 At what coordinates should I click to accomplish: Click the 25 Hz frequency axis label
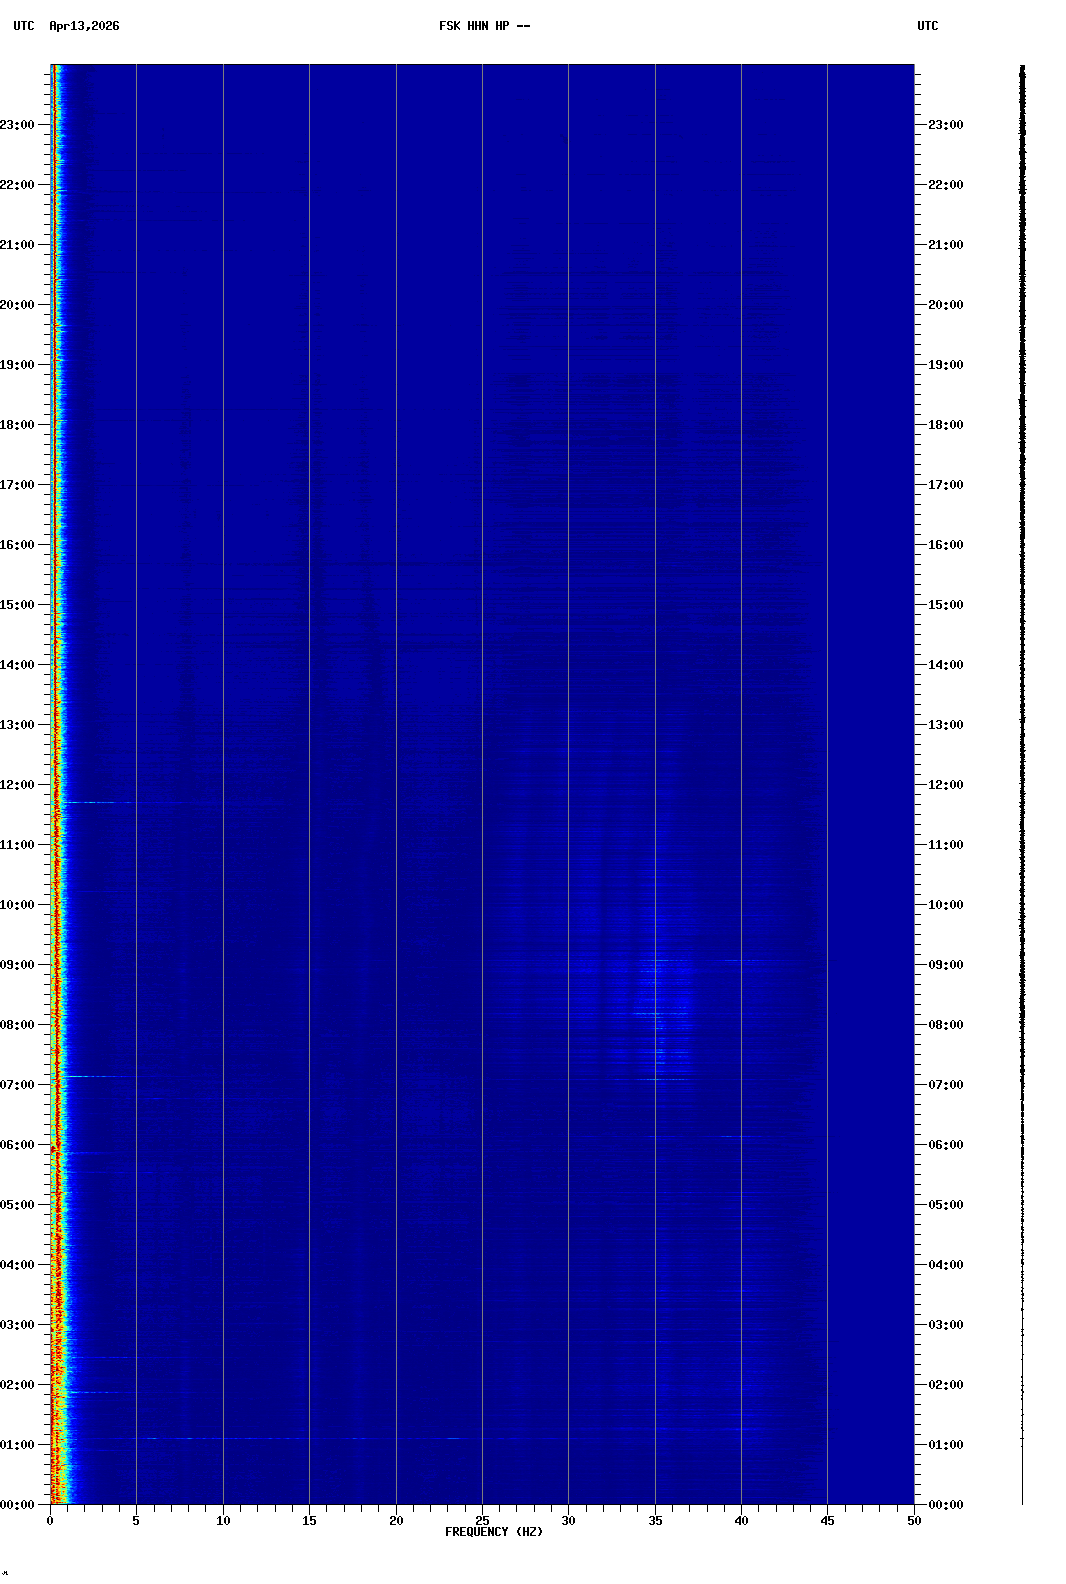coord(482,1521)
